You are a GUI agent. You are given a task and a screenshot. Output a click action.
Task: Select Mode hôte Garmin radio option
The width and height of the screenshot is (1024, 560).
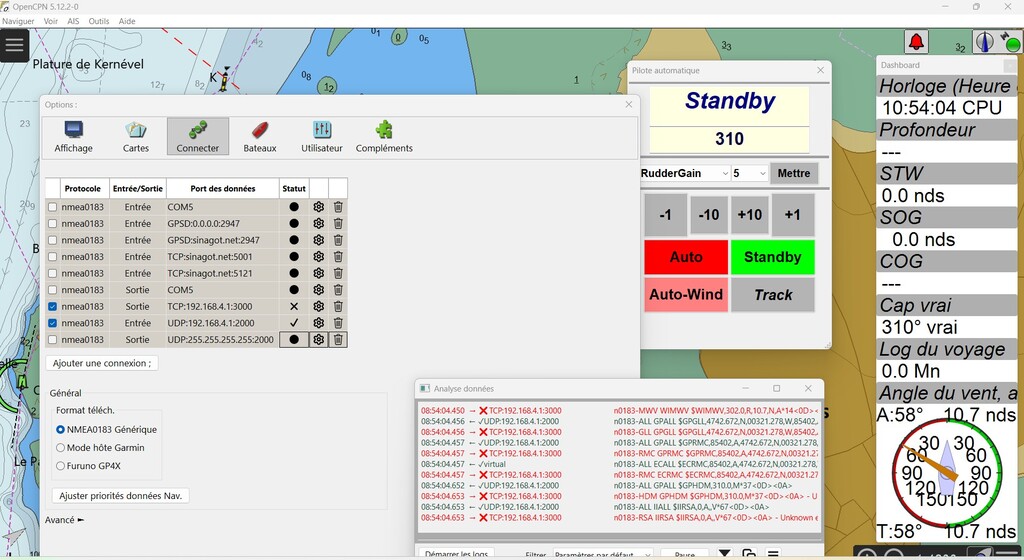click(x=62, y=448)
